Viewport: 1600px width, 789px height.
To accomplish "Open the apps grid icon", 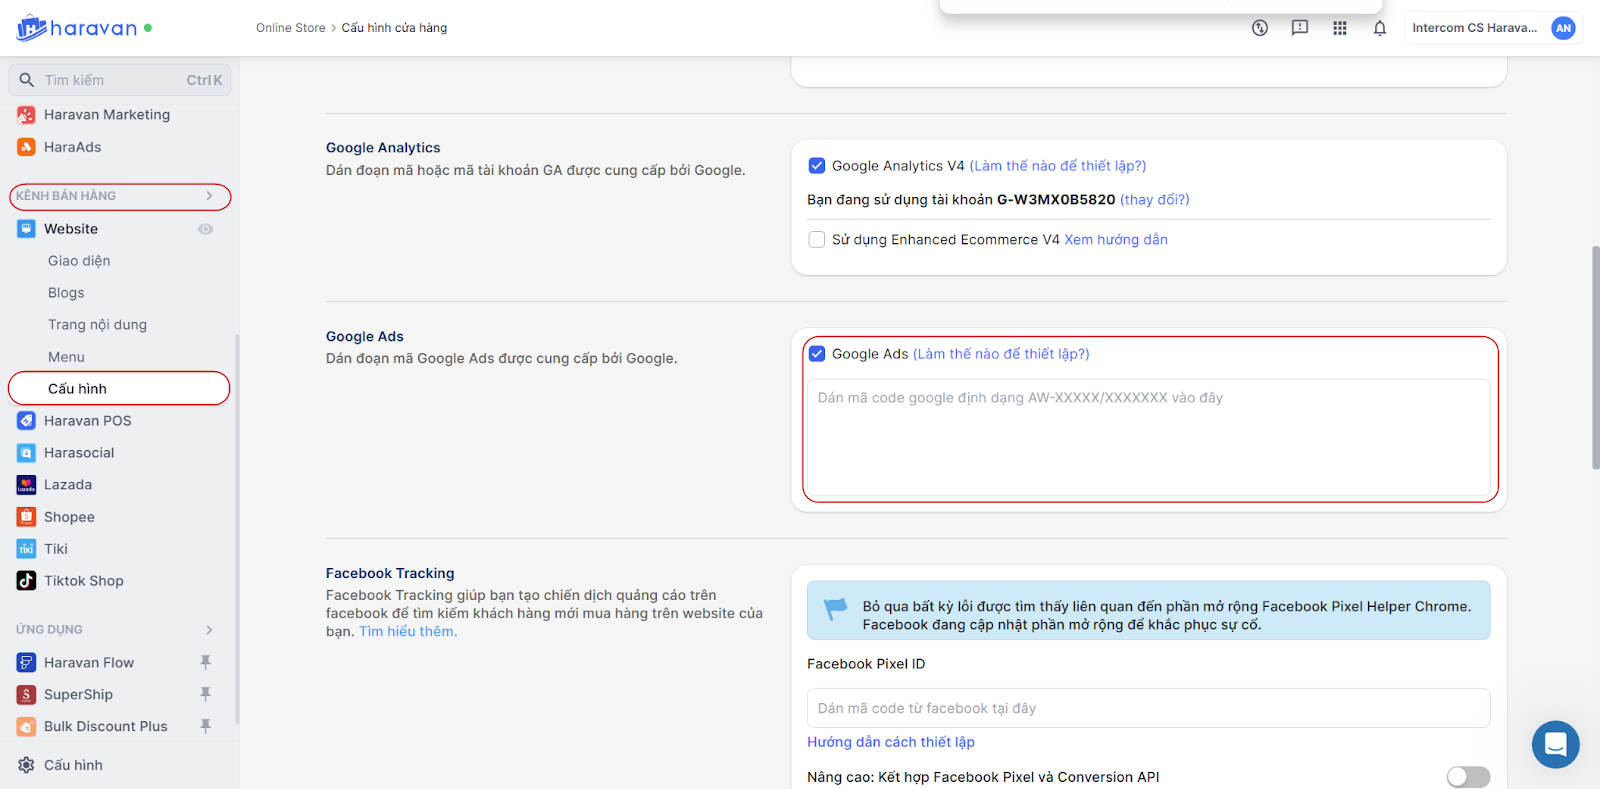I will (1339, 28).
